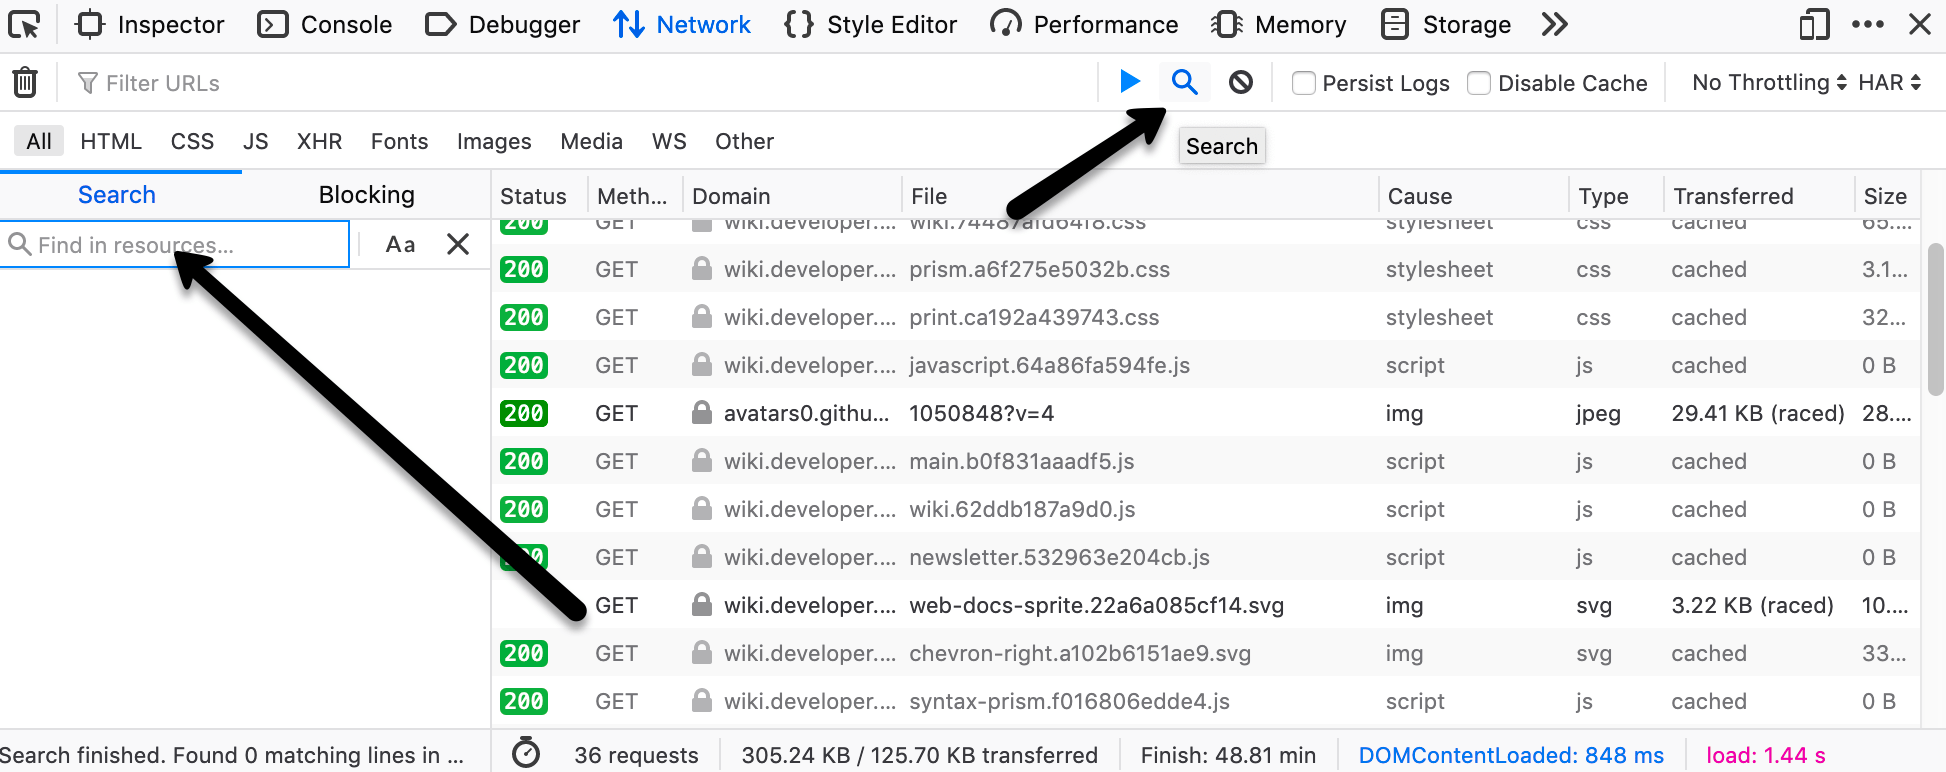Select the All filter button
Viewport: 1946px width, 772px height.
(x=39, y=141)
